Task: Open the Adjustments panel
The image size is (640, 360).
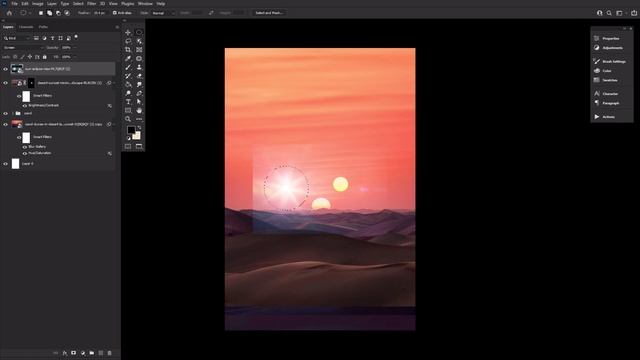Action: (x=612, y=48)
